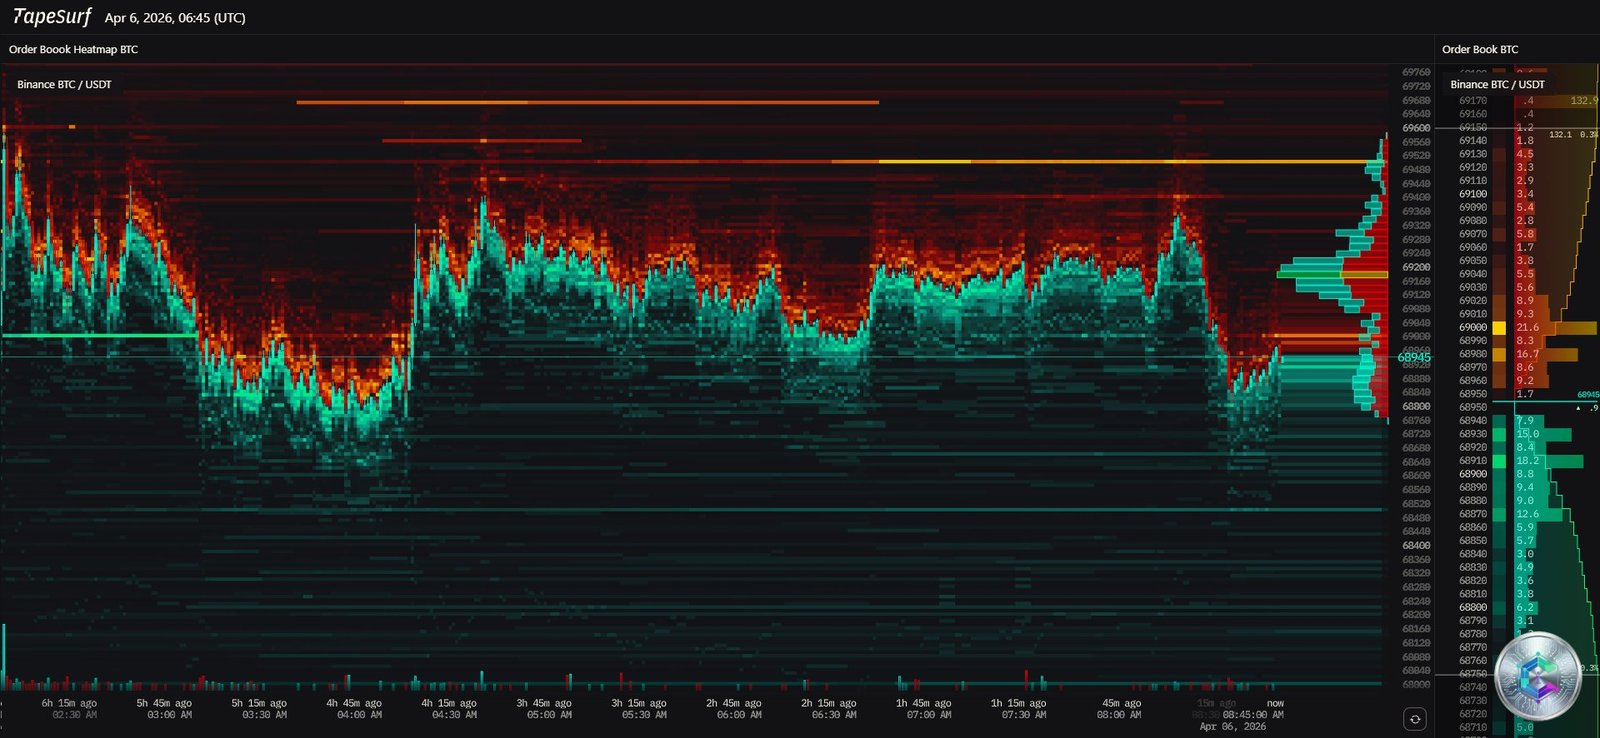This screenshot has width=1600, height=738.
Task: Click the refresh icon below the heatmap axis
Action: [1415, 718]
